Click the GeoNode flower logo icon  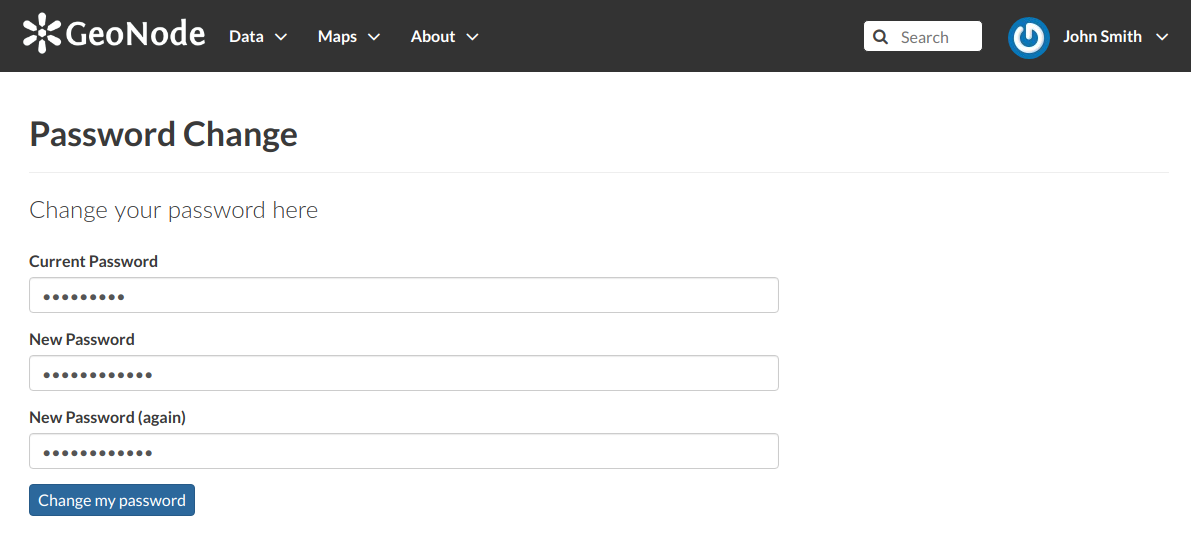pos(42,34)
